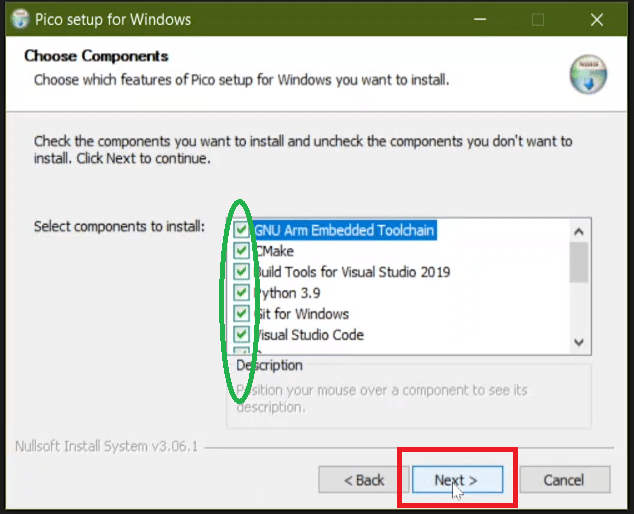Click the component list scroll up arrow
Screen dimensions: 634x514
579,232
